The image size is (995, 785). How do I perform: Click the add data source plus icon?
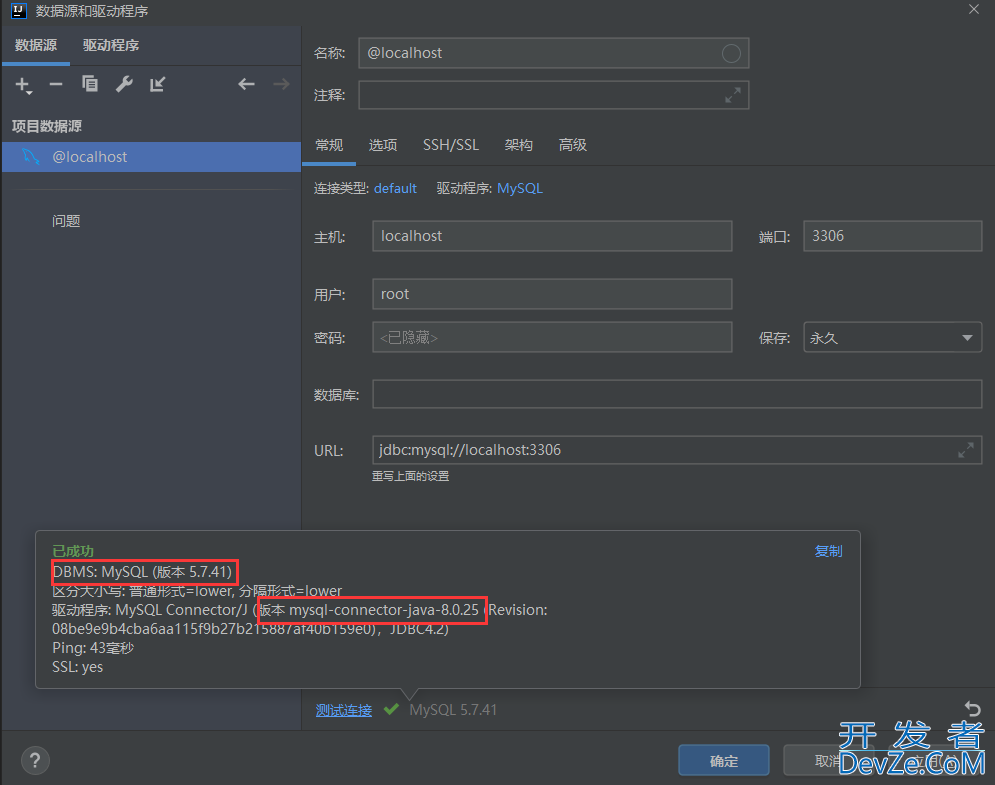23,84
